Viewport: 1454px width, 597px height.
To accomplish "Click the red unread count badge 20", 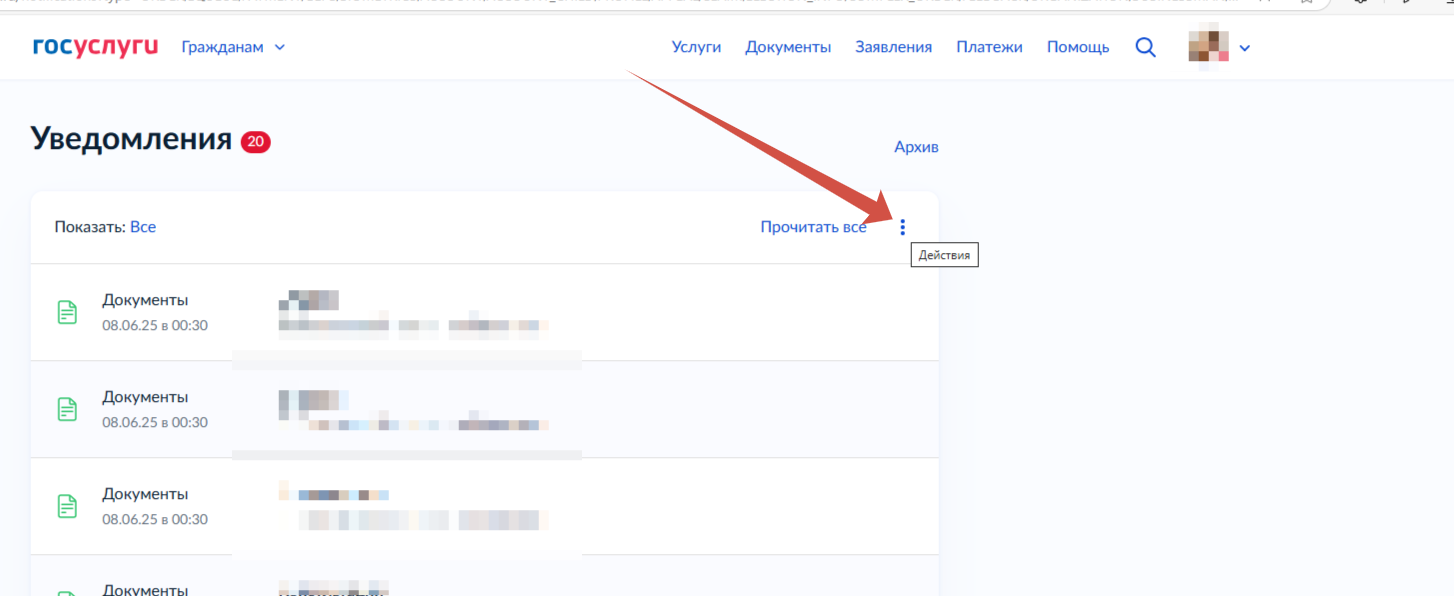I will (255, 142).
